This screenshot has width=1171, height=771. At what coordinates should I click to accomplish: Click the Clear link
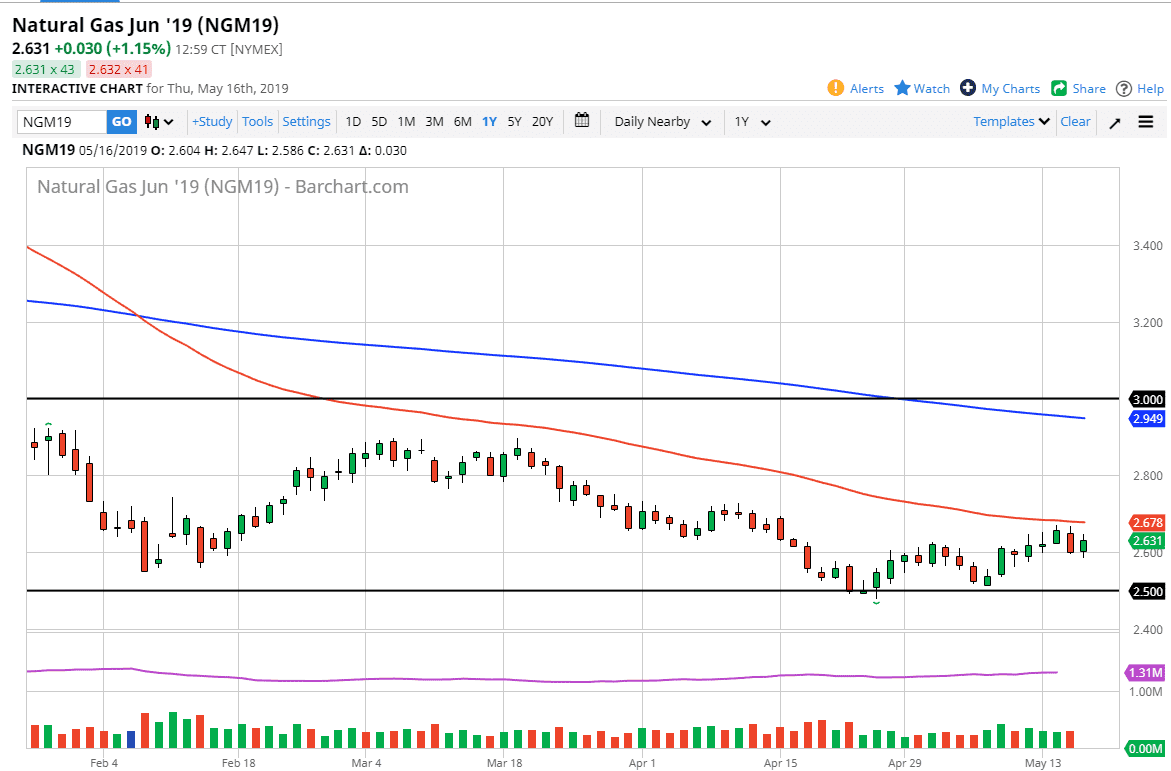1075,122
